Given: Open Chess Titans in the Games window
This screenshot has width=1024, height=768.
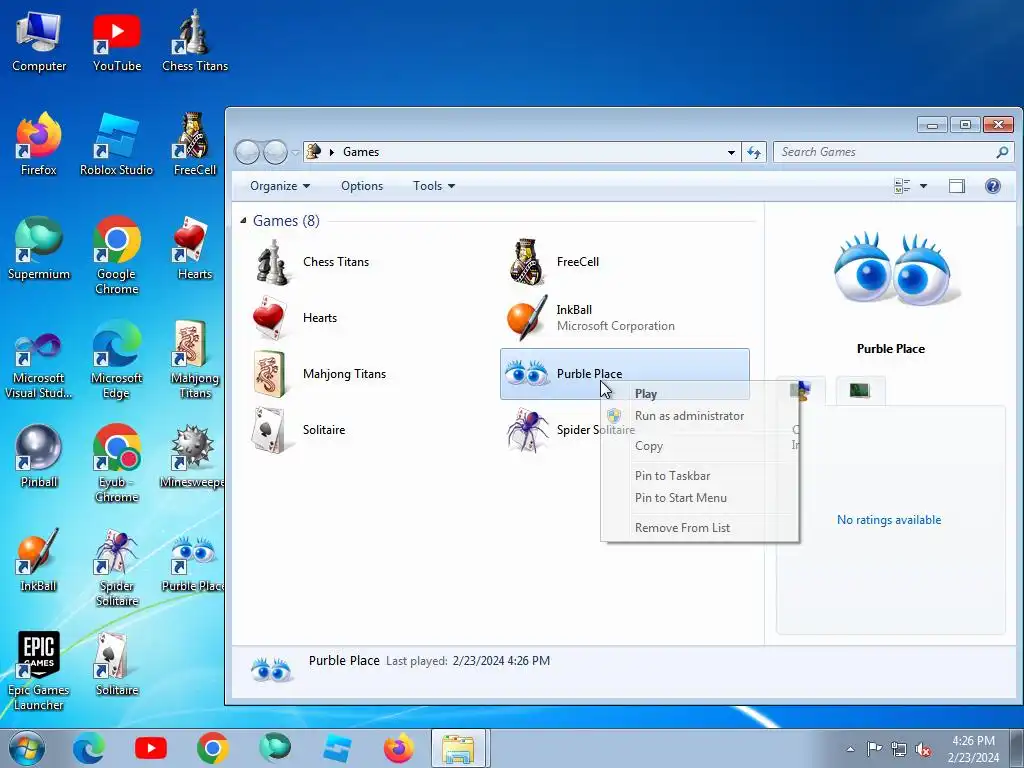Looking at the screenshot, I should [x=312, y=261].
